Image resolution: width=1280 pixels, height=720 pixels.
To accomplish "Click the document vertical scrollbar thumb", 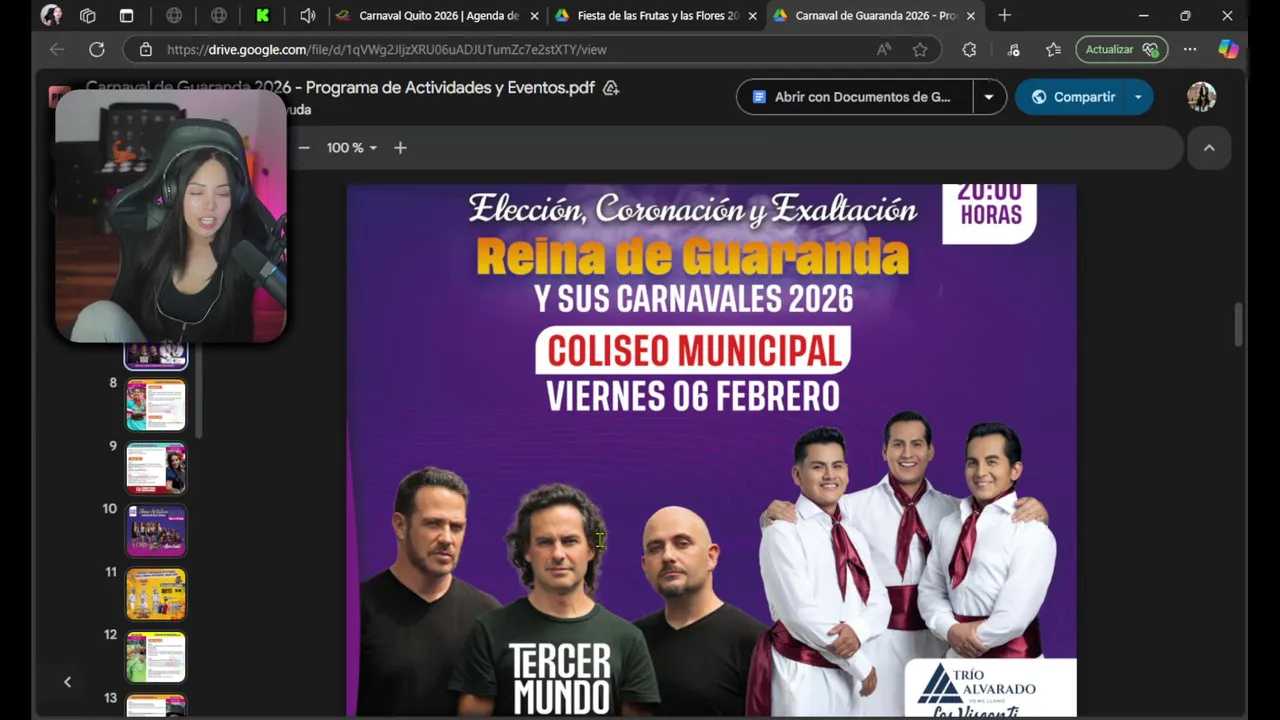I will tap(1240, 325).
